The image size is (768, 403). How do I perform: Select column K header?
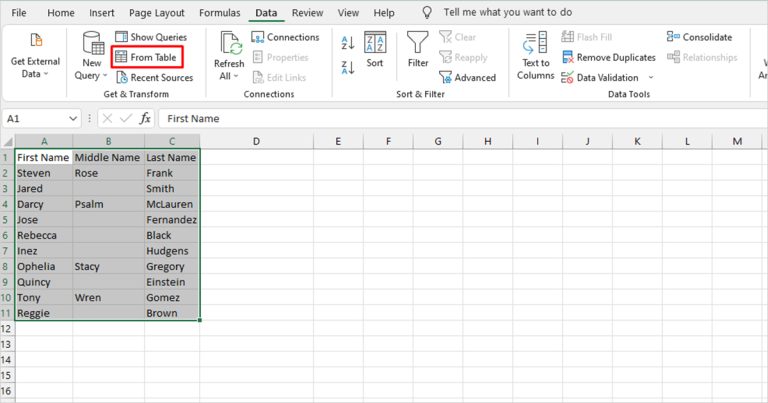637,142
